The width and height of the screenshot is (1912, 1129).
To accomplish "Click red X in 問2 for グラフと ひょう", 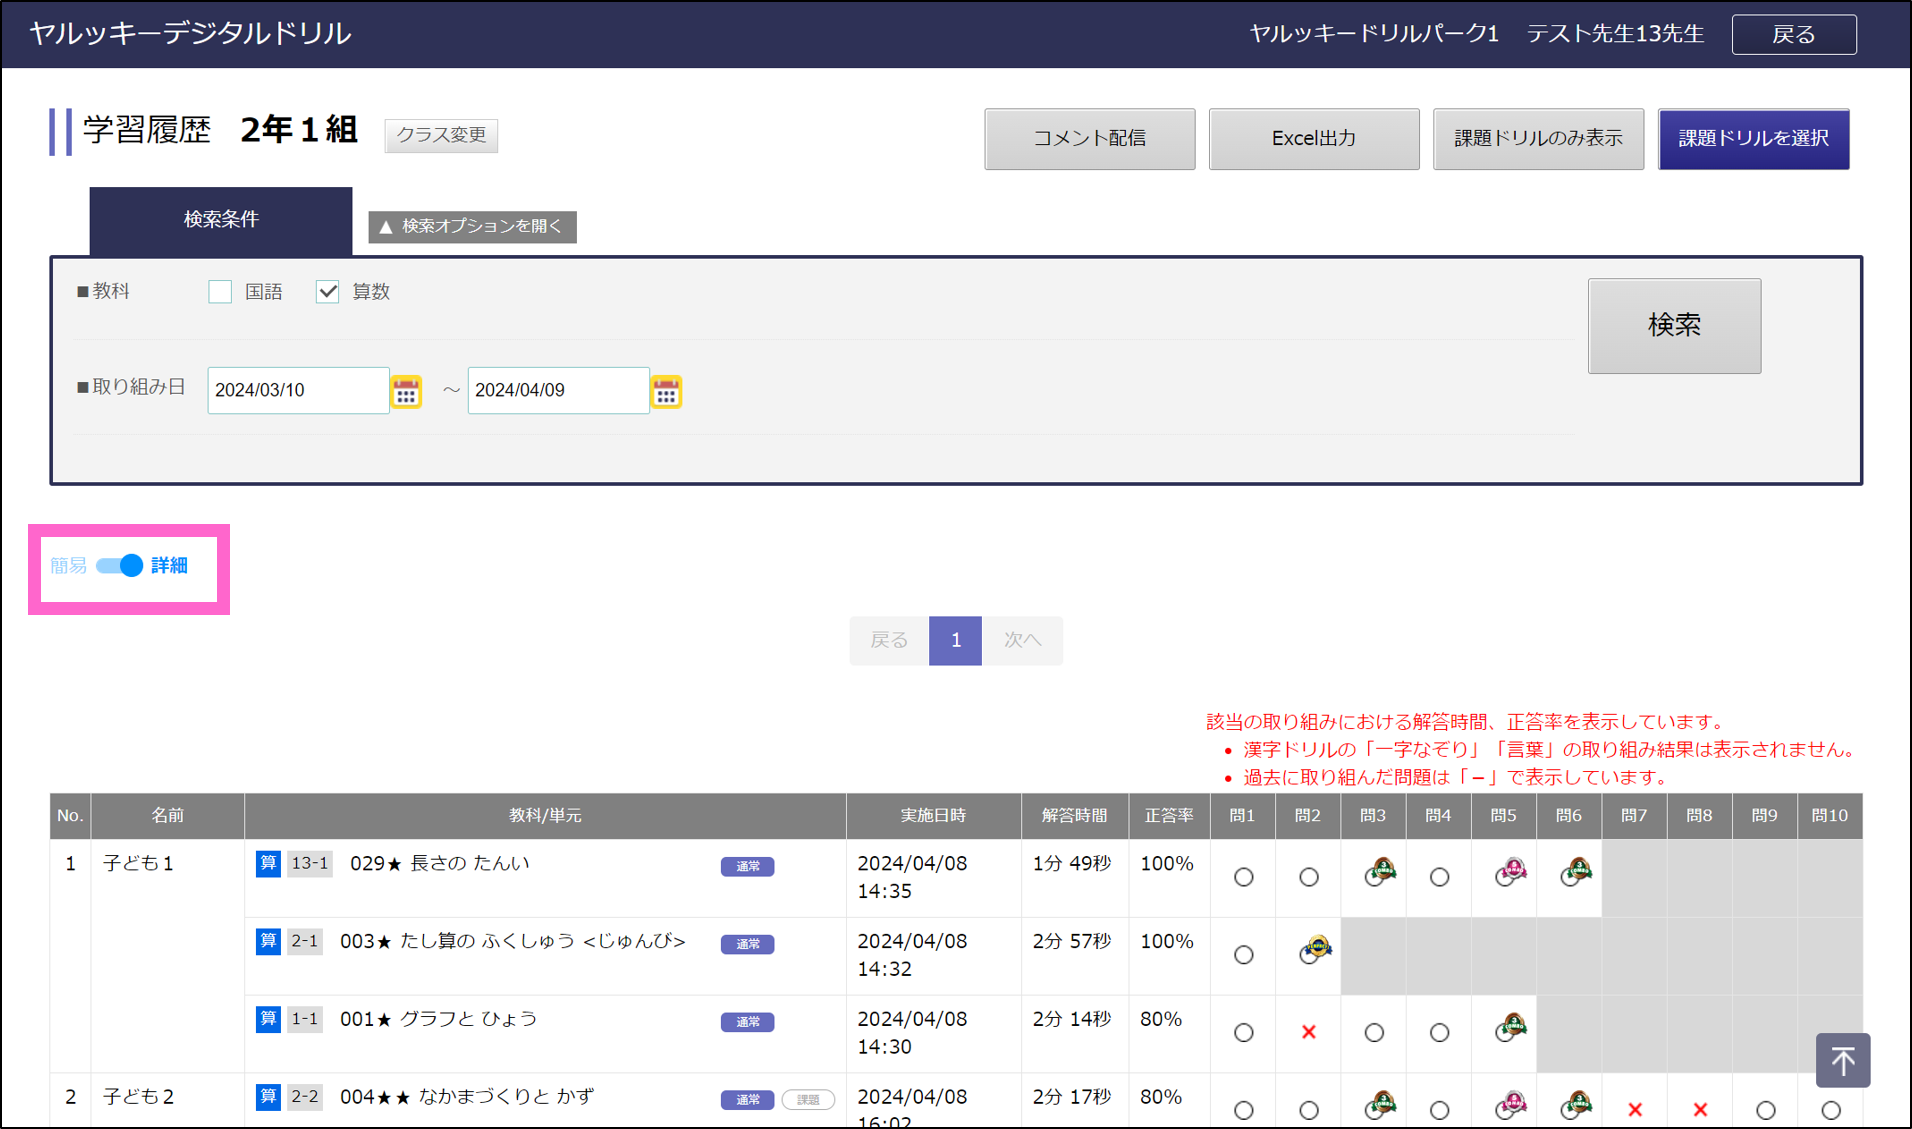I will point(1308,1032).
